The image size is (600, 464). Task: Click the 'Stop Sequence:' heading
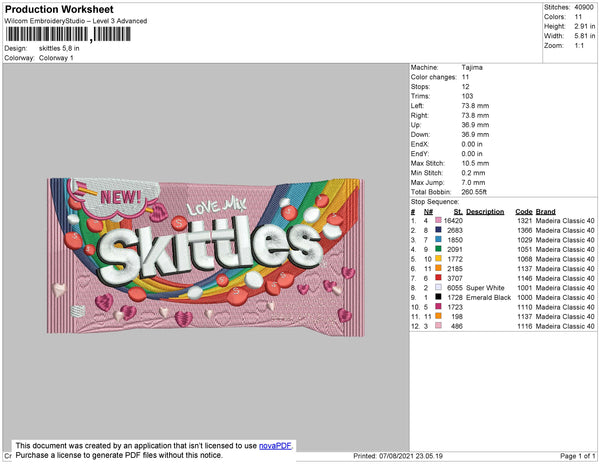(x=435, y=202)
